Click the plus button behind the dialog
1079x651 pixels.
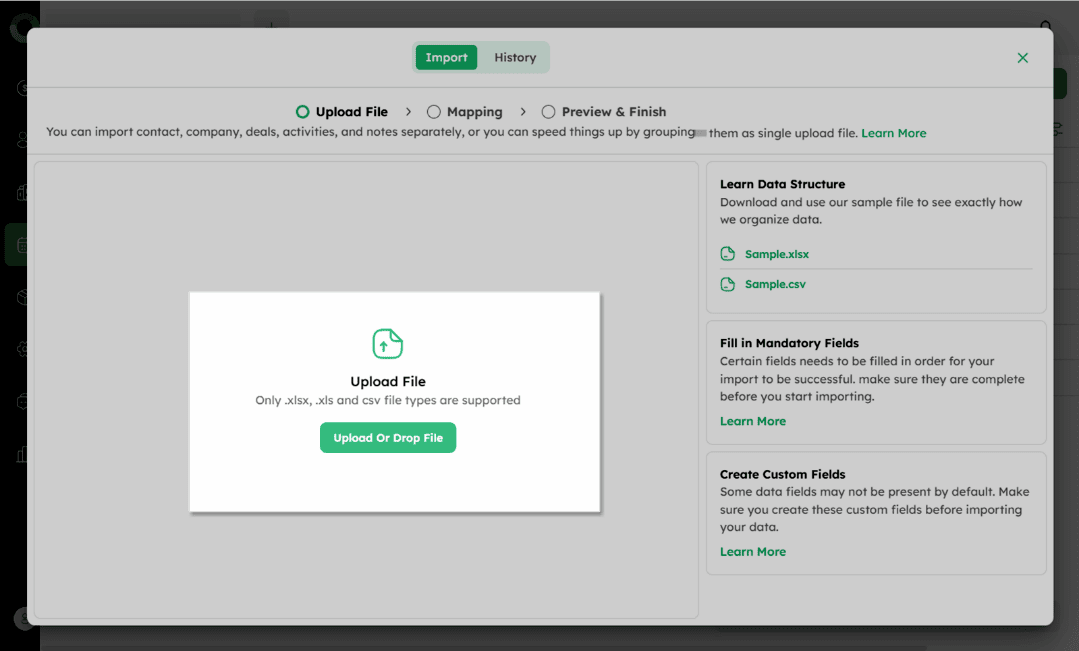[x=270, y=20]
